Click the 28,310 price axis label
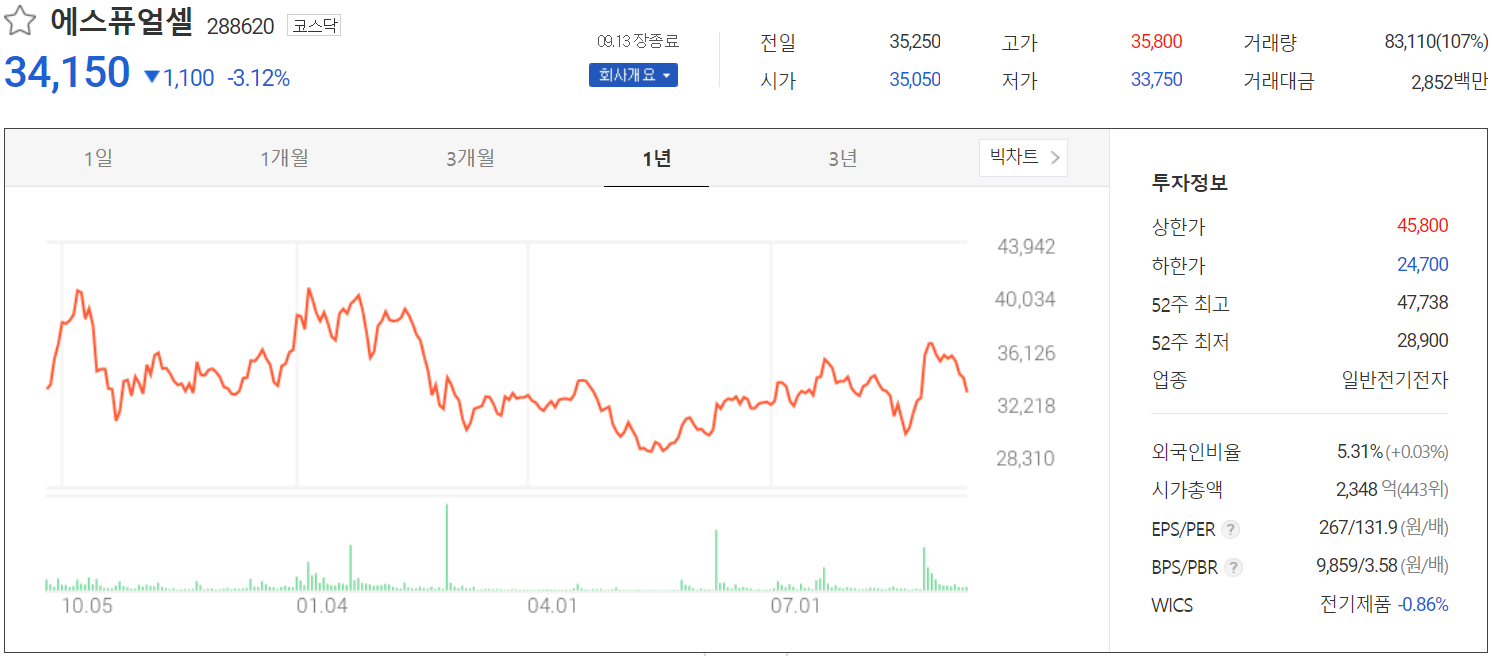The height and width of the screenshot is (656, 1492). (x=1026, y=459)
